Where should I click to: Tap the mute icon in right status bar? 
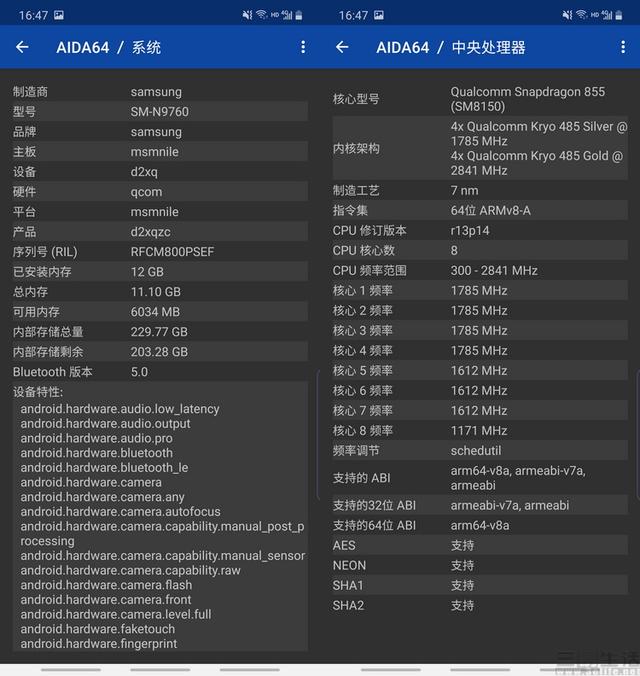567,16
